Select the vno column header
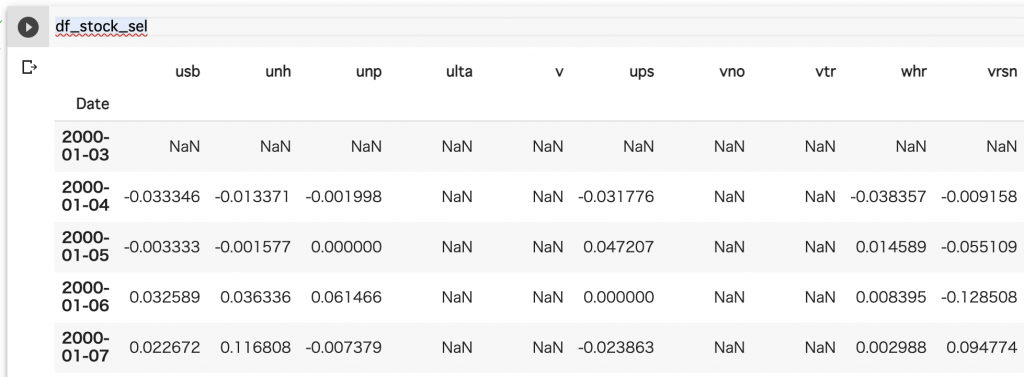This screenshot has height=377, width=1024. click(731, 72)
